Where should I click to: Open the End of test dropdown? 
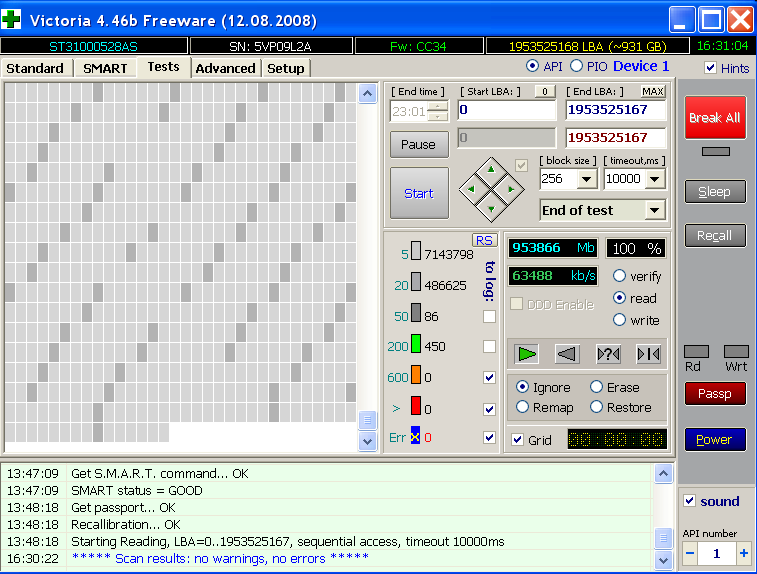coord(655,210)
